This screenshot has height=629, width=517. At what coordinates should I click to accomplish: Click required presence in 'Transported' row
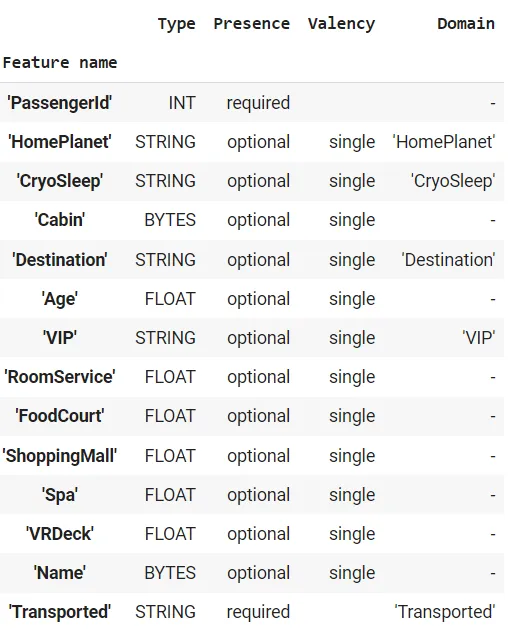point(258,612)
